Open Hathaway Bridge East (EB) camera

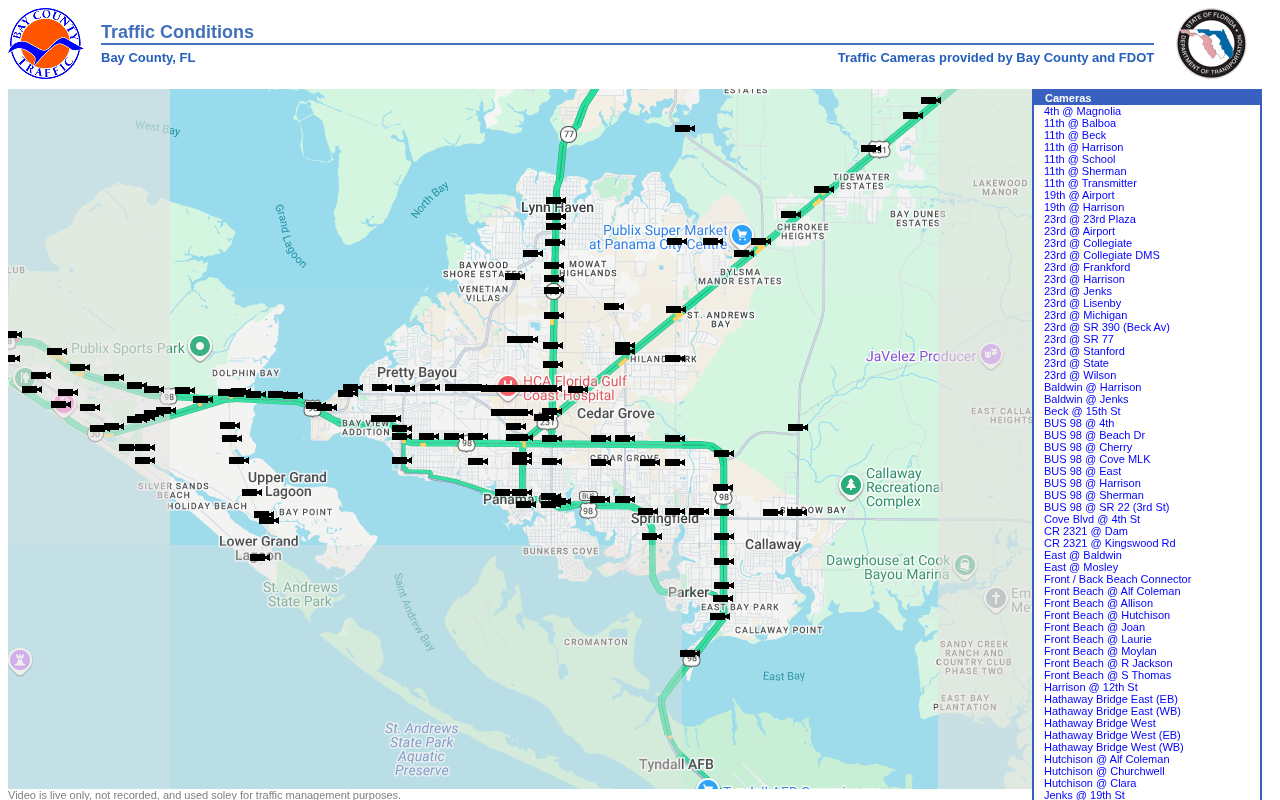(1111, 699)
